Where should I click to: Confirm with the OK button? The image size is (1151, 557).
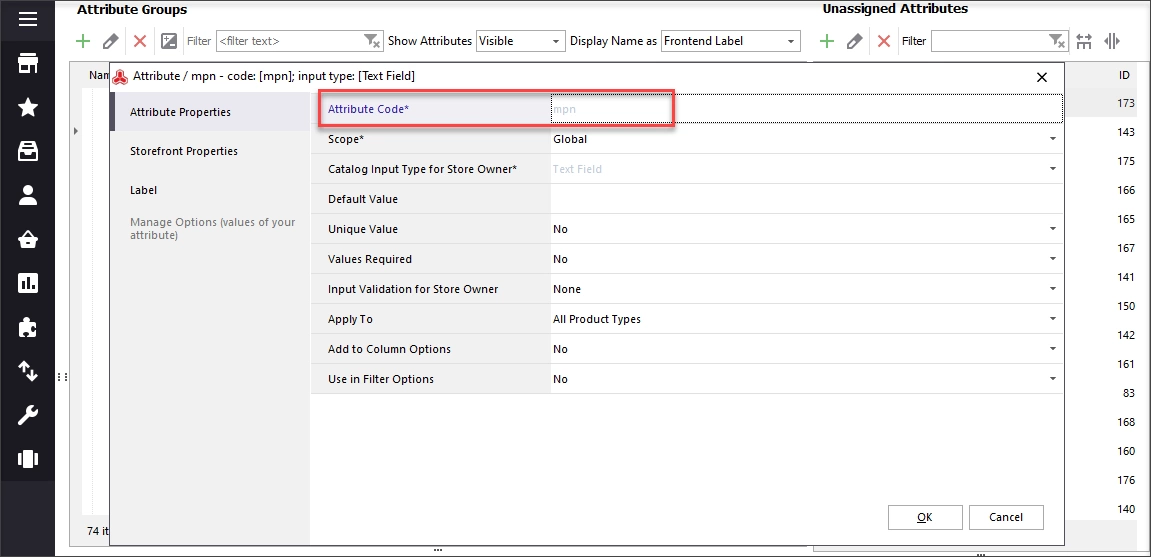point(925,517)
